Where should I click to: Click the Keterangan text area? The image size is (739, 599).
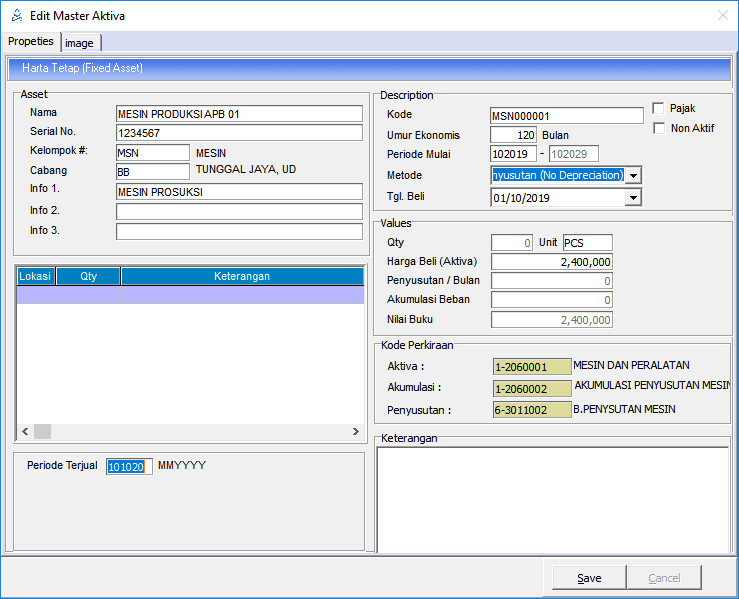[x=552, y=498]
